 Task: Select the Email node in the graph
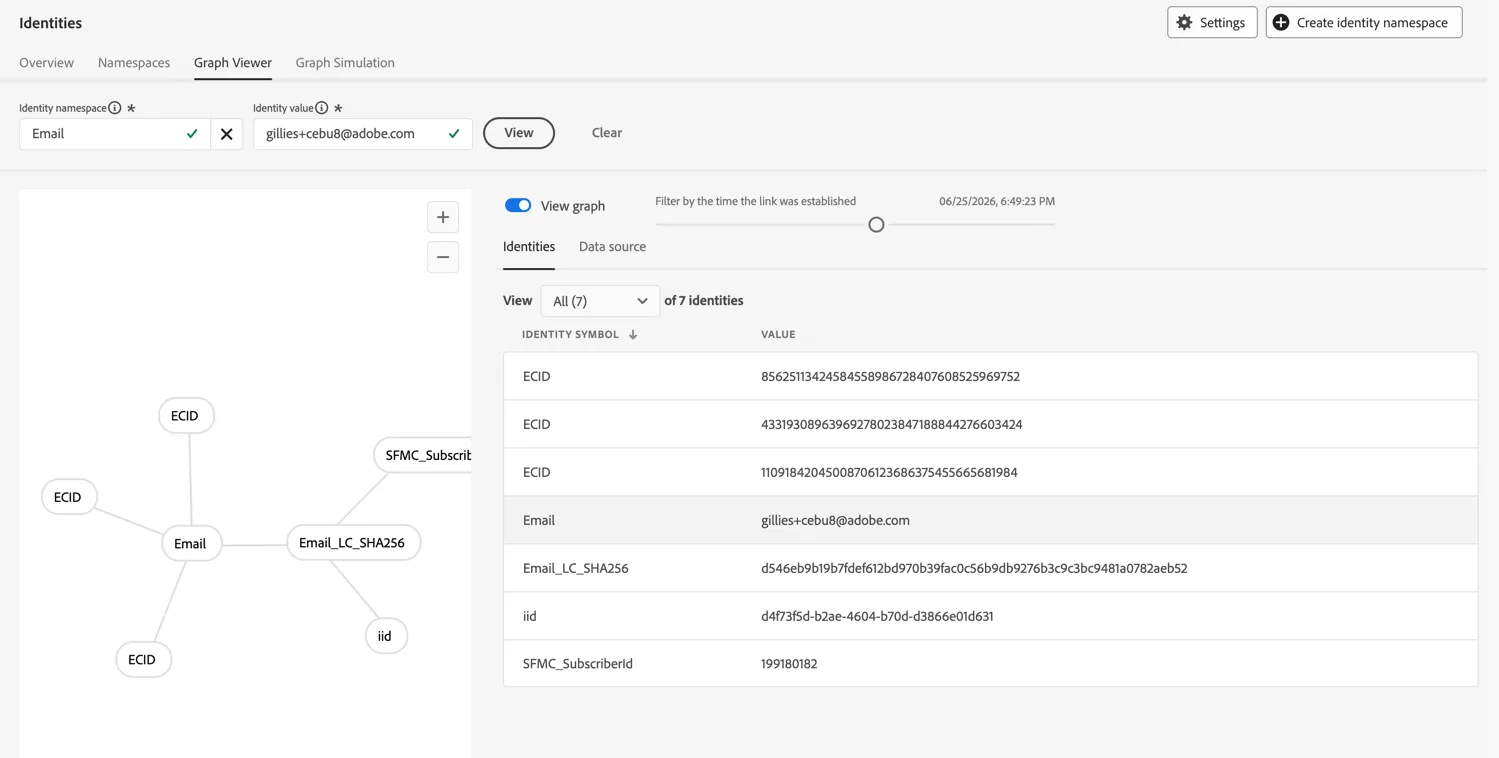tap(191, 544)
